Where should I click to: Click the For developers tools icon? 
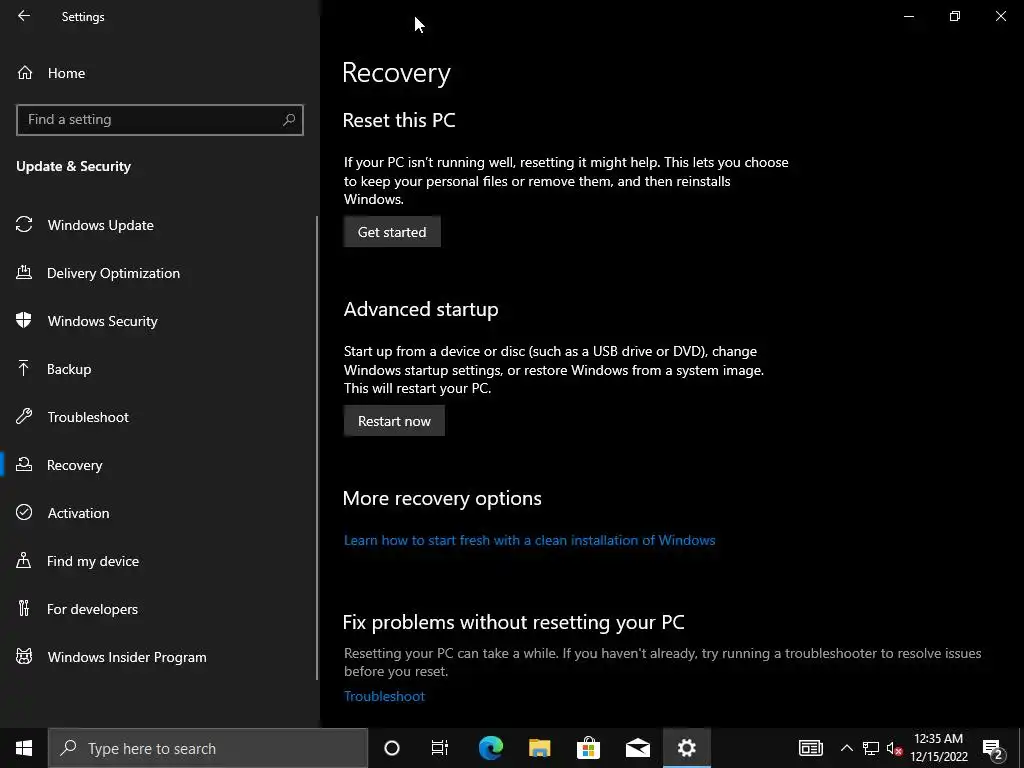pos(24,609)
